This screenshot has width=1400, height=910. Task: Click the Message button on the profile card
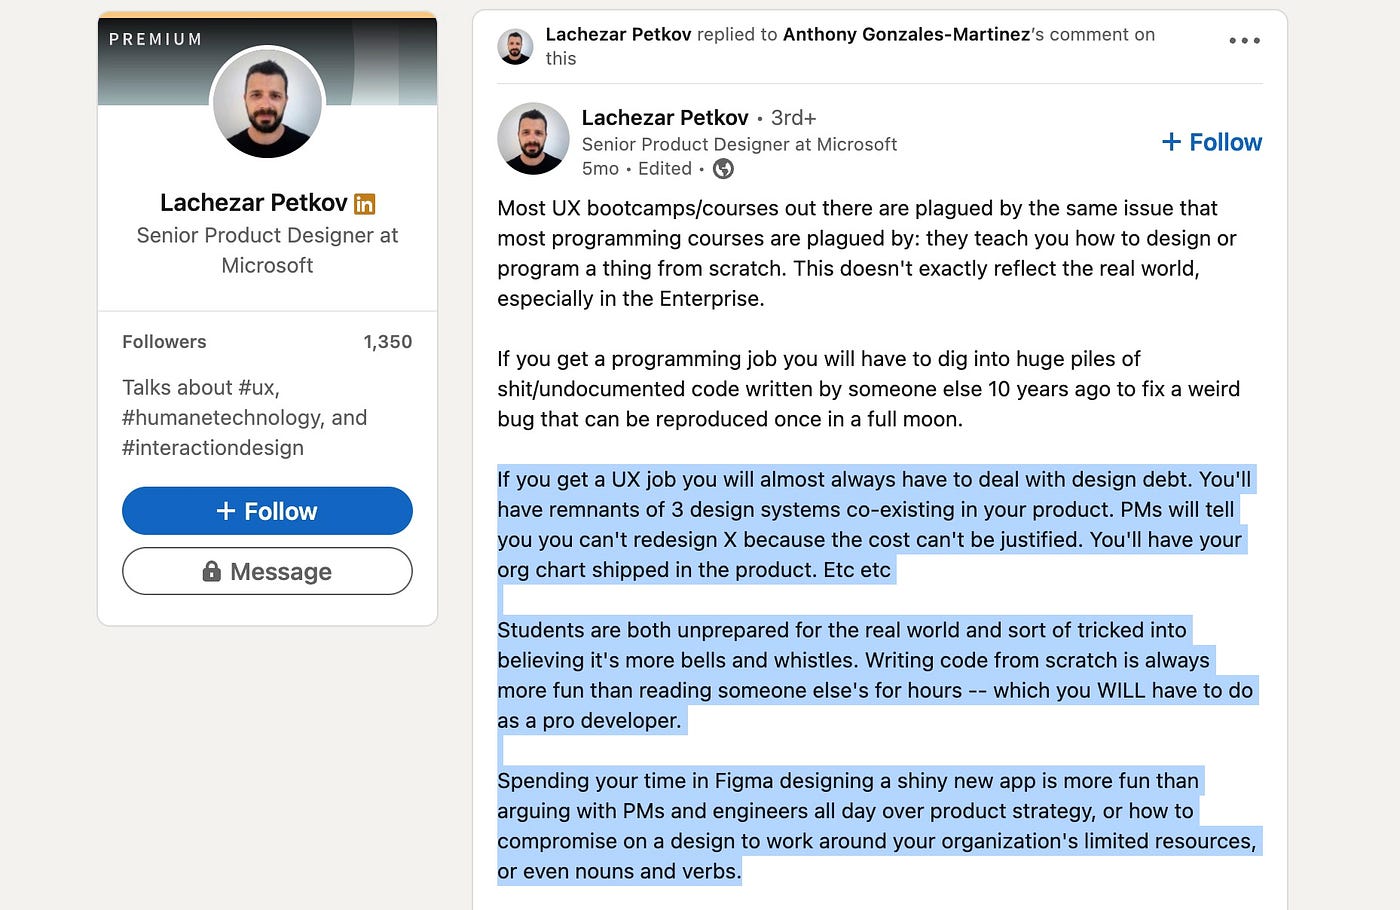(x=267, y=571)
